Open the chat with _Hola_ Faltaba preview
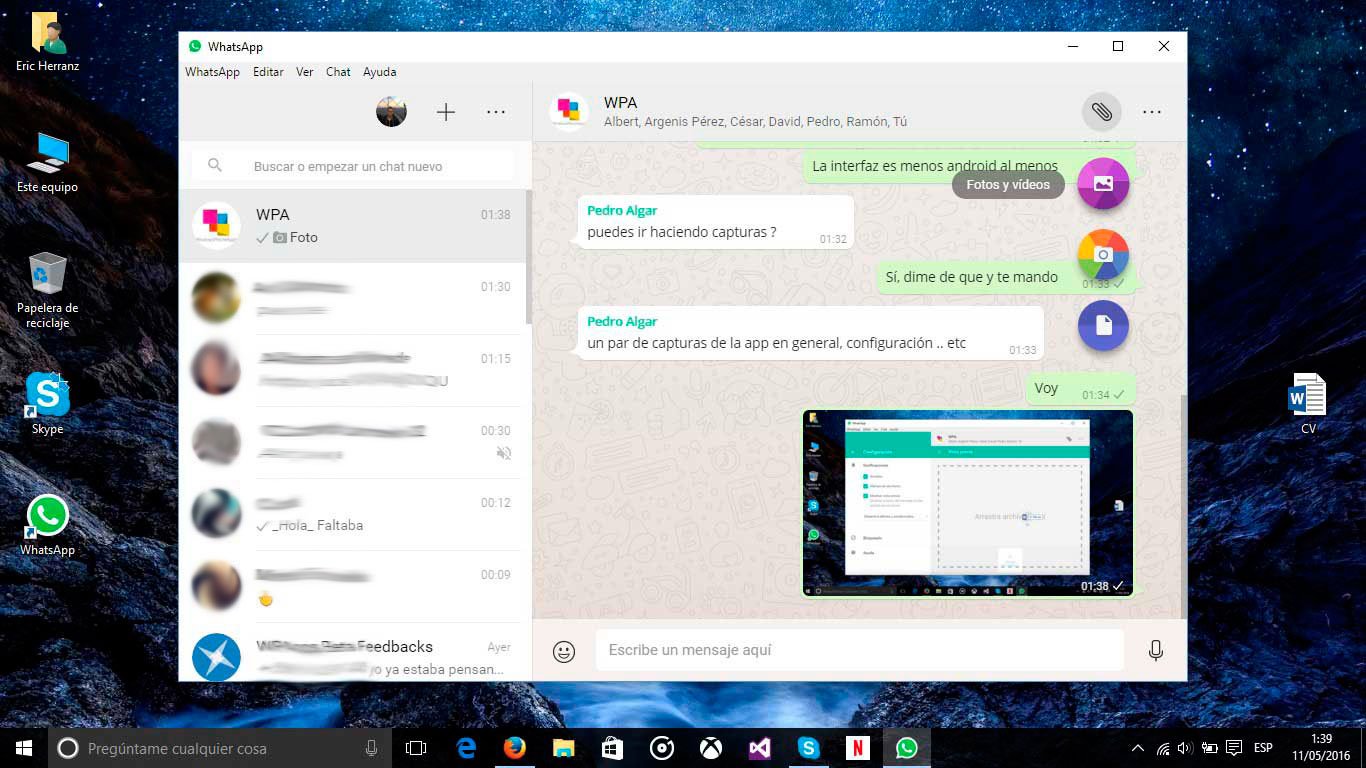Screen dimensions: 1366x768 (352, 514)
